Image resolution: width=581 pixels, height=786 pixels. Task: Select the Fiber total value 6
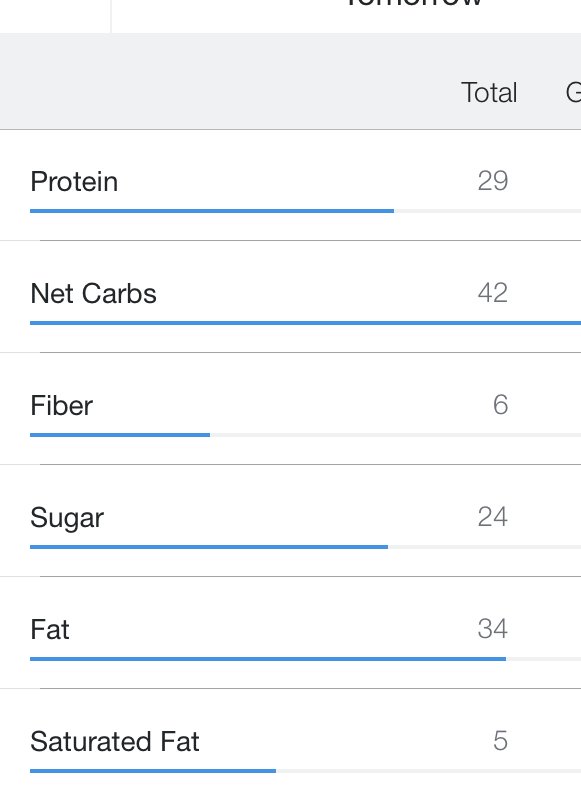click(x=500, y=405)
